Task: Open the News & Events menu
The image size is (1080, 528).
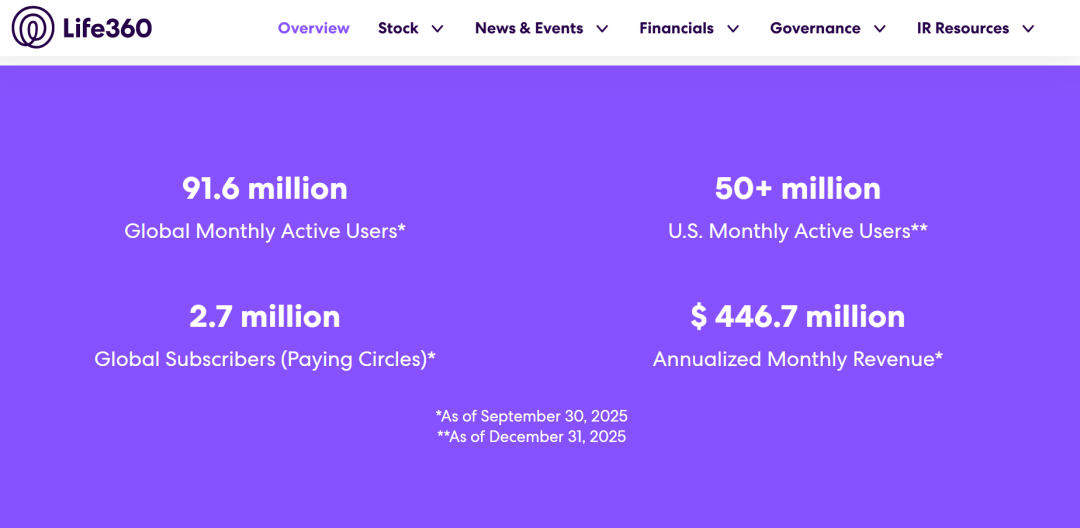Action: point(529,28)
